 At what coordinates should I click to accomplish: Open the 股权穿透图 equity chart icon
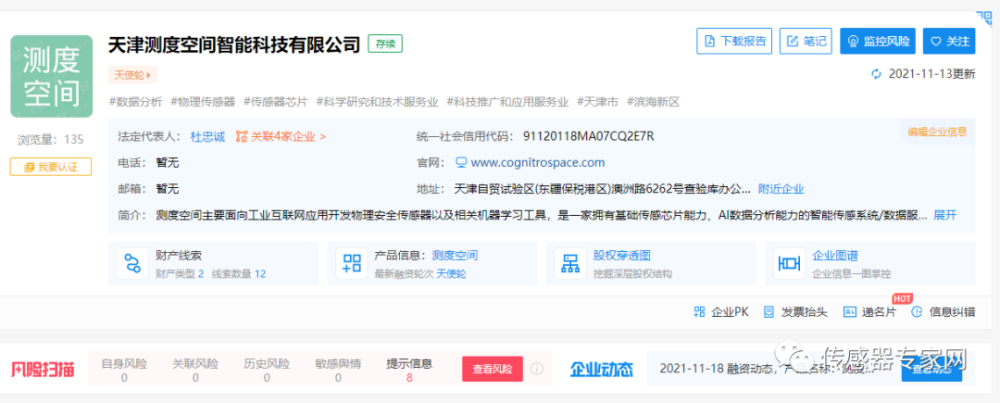[x=572, y=263]
